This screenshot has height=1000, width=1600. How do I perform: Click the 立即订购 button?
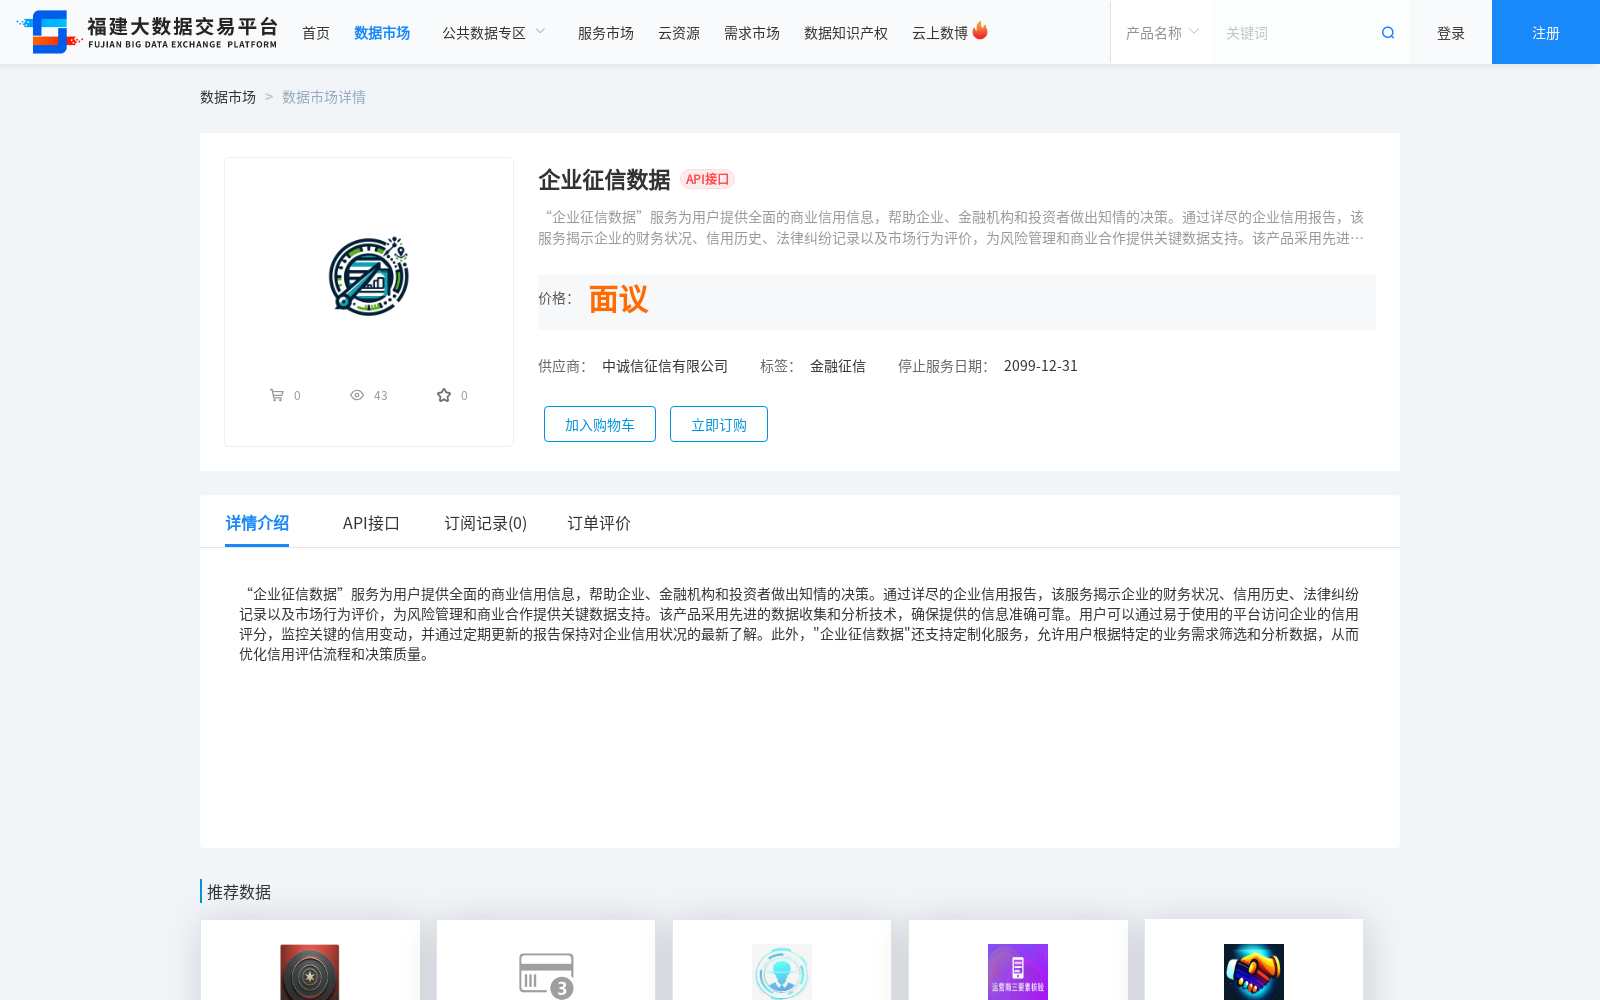click(719, 424)
